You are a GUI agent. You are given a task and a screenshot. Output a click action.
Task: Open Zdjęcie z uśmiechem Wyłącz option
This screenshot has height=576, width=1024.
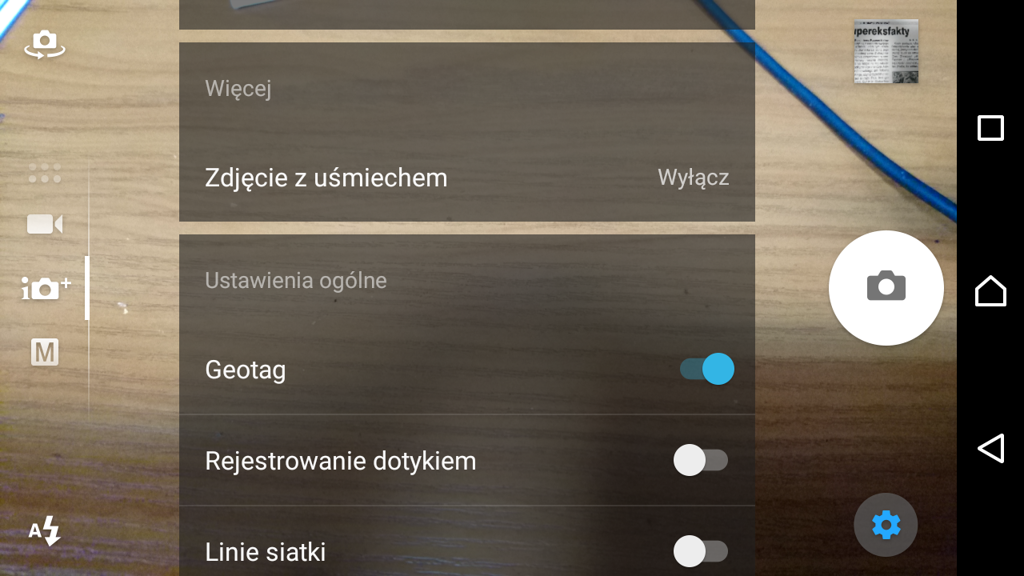click(693, 178)
